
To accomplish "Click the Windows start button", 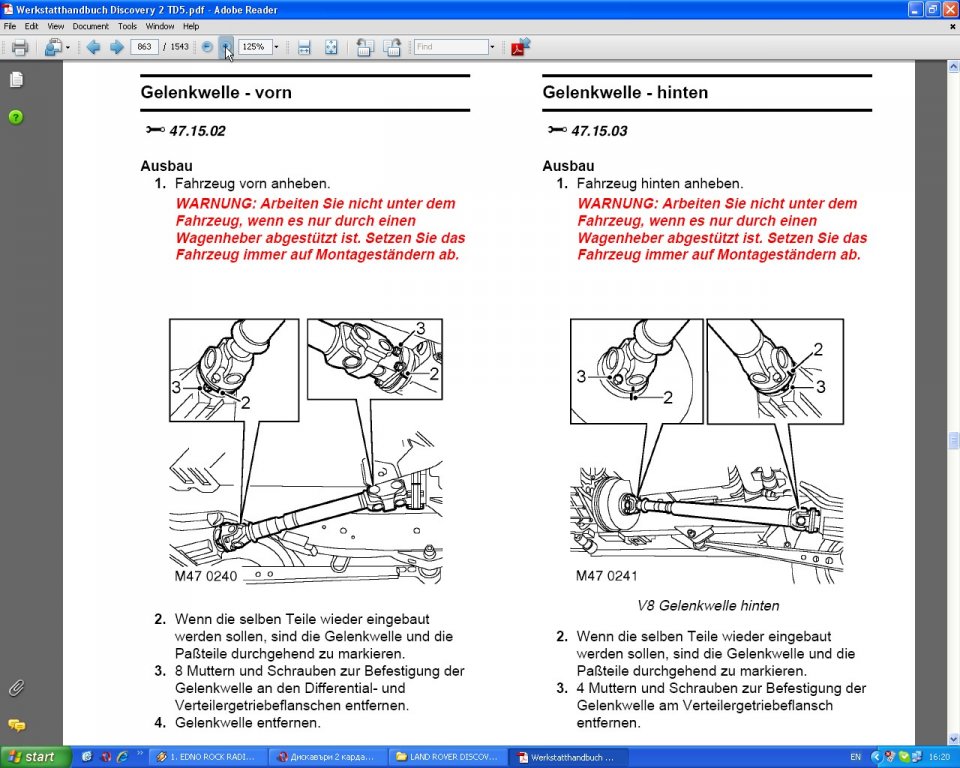I will click(x=32, y=757).
